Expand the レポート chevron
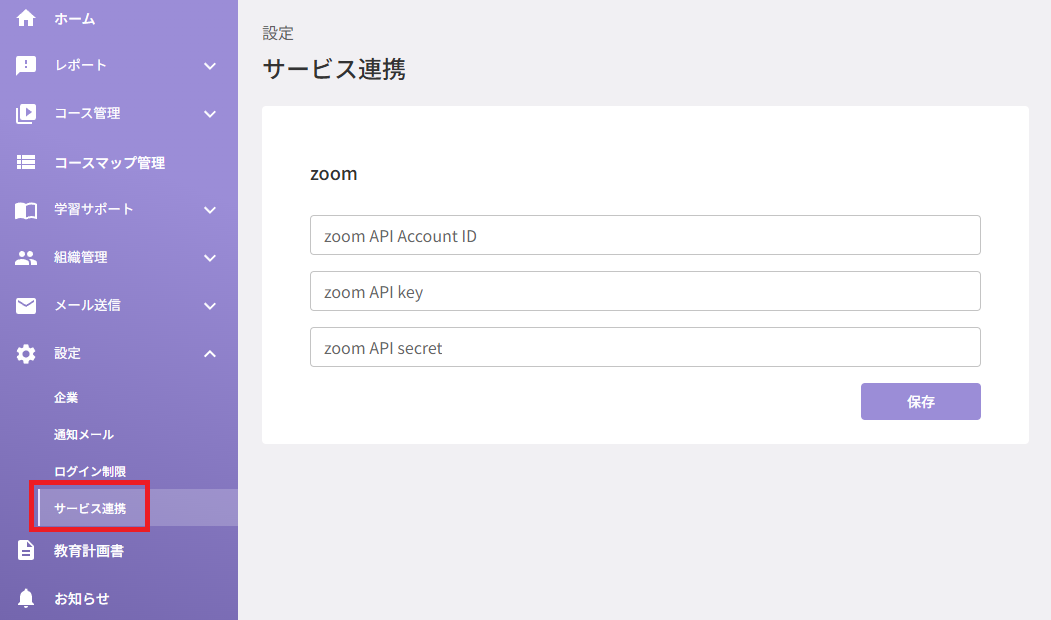The height and width of the screenshot is (620, 1051). tap(210, 66)
